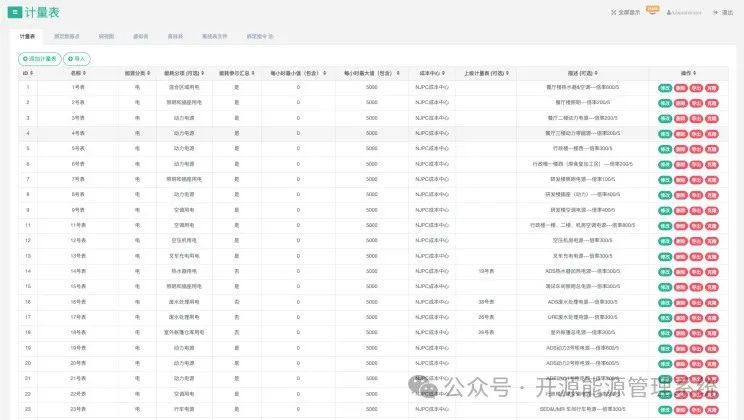Click last red button in 8号表 row
Viewport: 744px width, 420px height.
(x=711, y=195)
